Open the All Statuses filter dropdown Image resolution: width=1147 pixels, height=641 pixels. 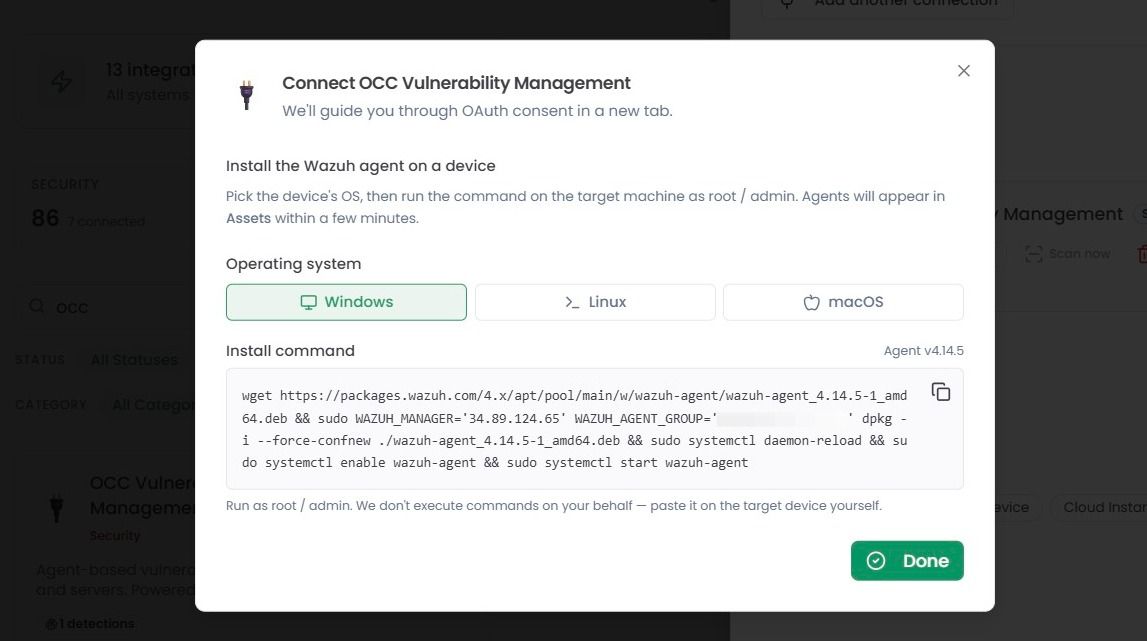(x=135, y=360)
